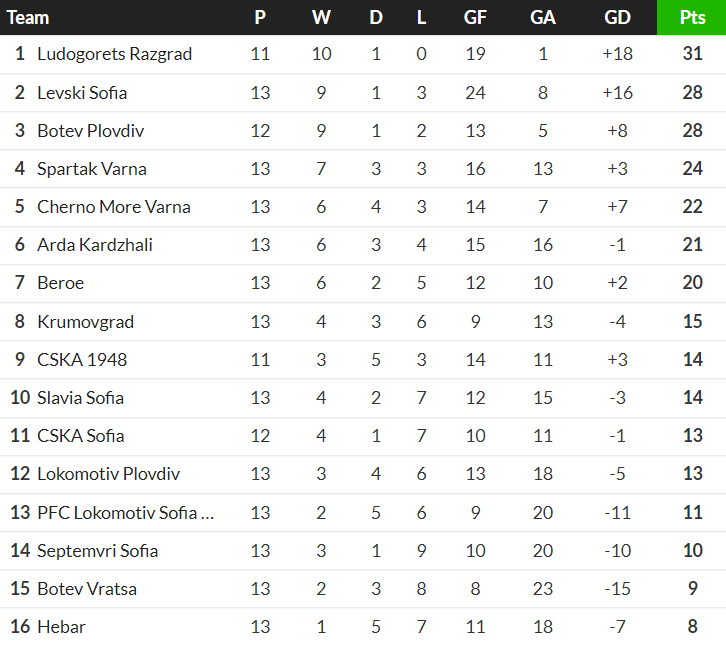Click the GA column header
This screenshot has width=726, height=646.
pos(543,17)
